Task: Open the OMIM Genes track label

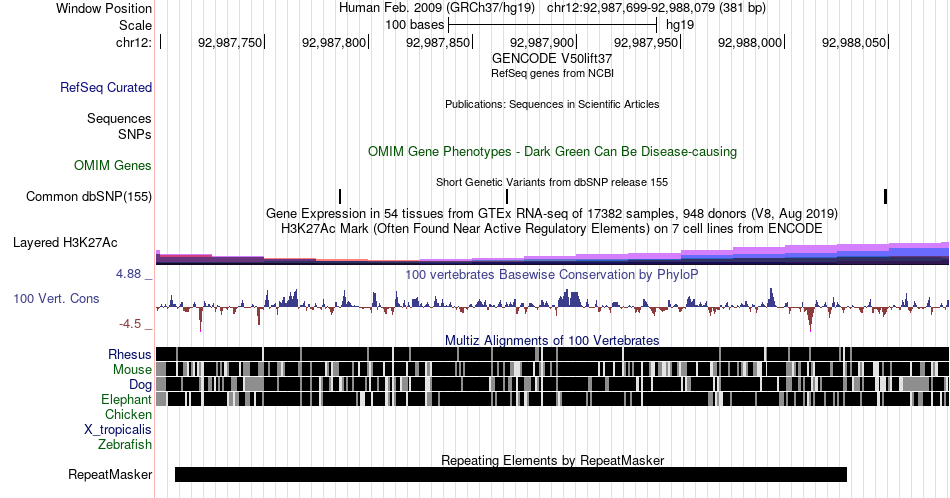Action: pyautogui.click(x=113, y=165)
